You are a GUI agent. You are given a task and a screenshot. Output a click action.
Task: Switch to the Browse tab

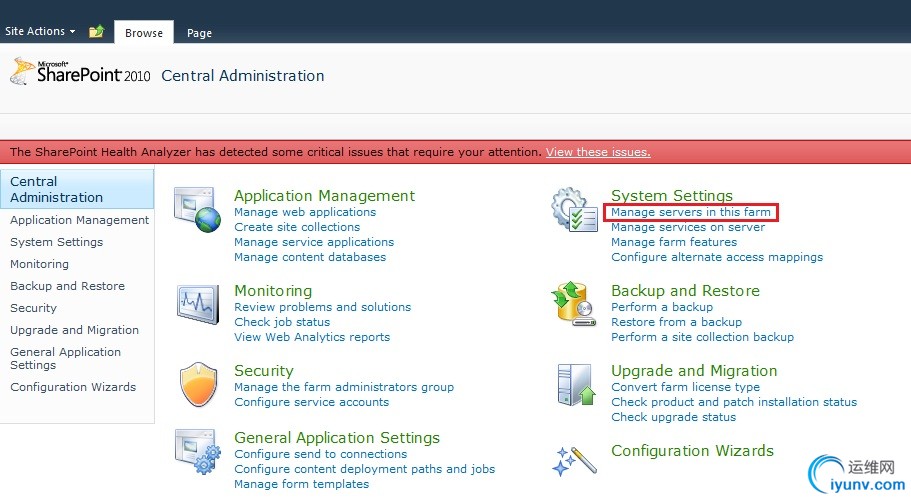pos(144,33)
